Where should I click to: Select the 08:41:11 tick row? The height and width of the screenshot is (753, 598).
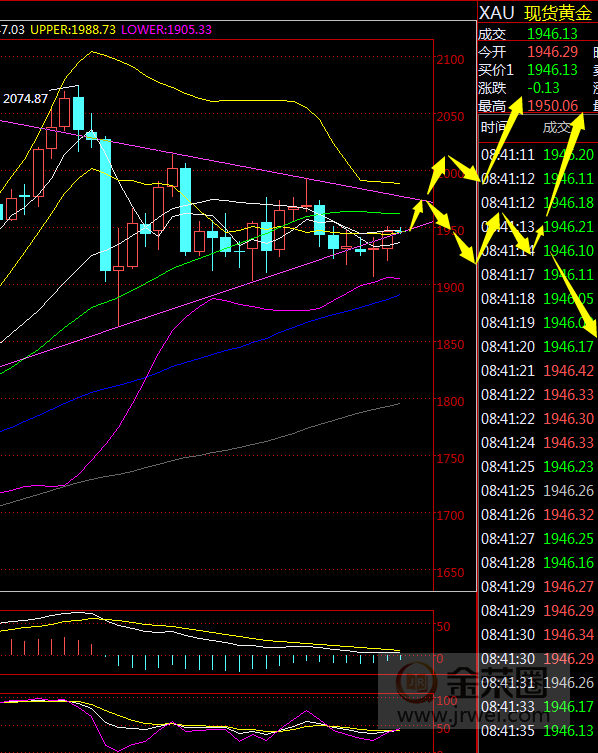pyautogui.click(x=538, y=155)
